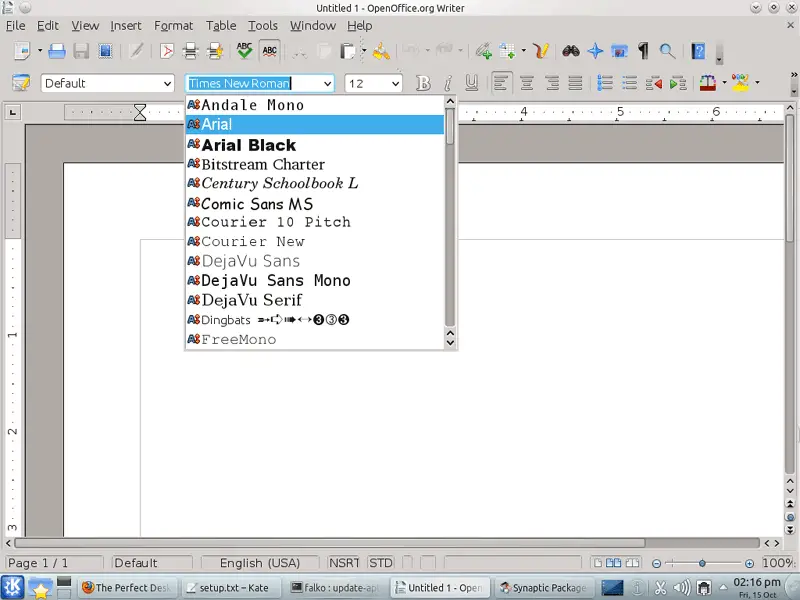Image resolution: width=800 pixels, height=600 pixels.
Task: Pick DejaVu Serif font
Action: pos(315,300)
